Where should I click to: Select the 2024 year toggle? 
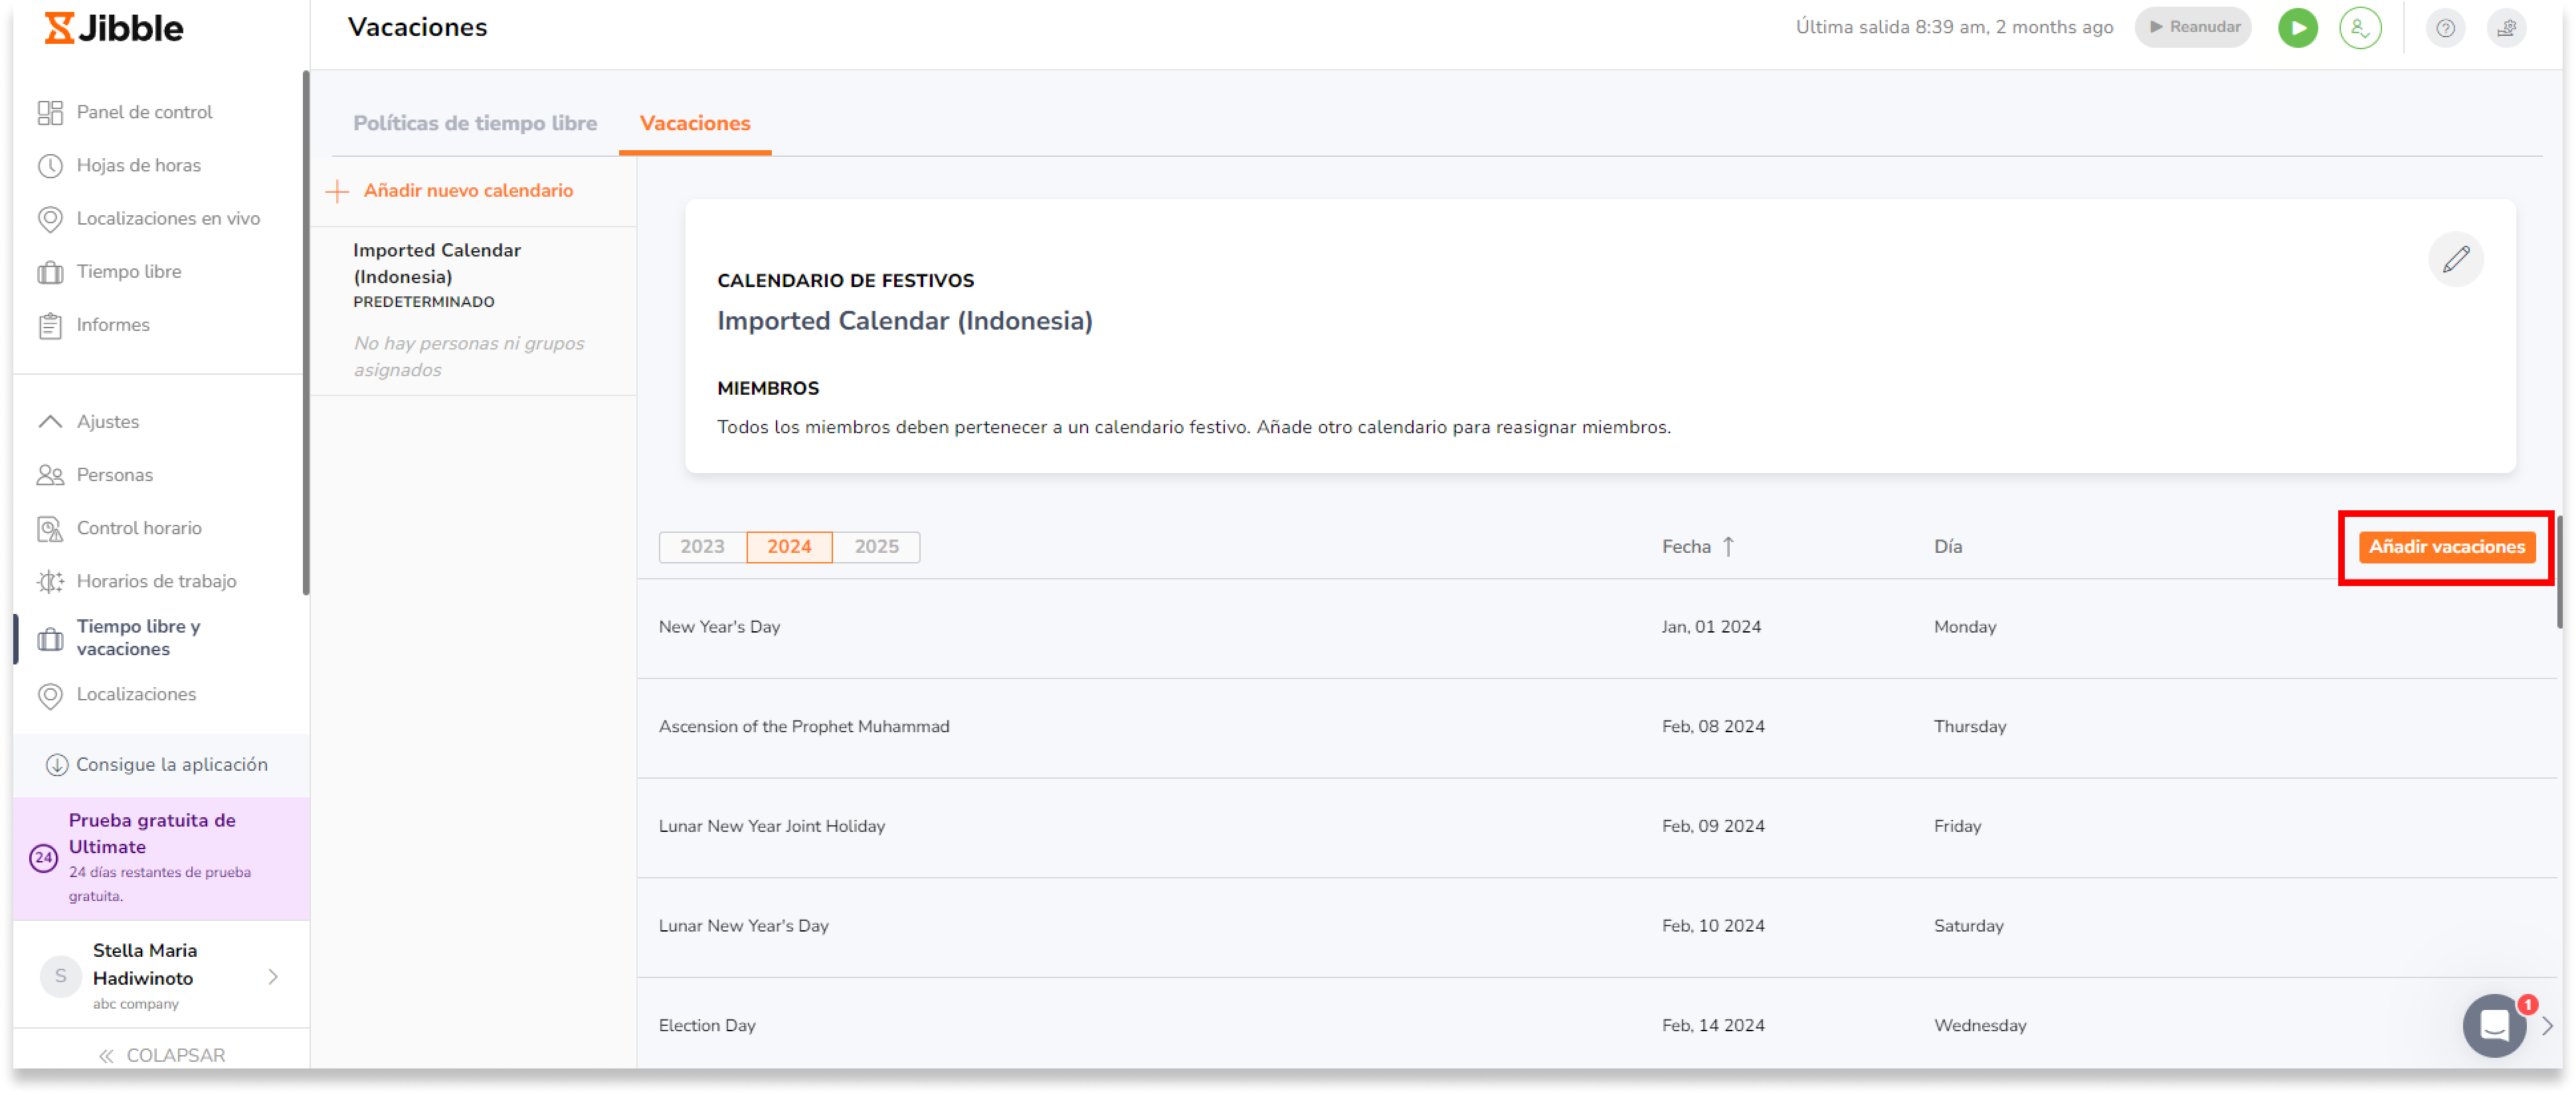click(789, 547)
